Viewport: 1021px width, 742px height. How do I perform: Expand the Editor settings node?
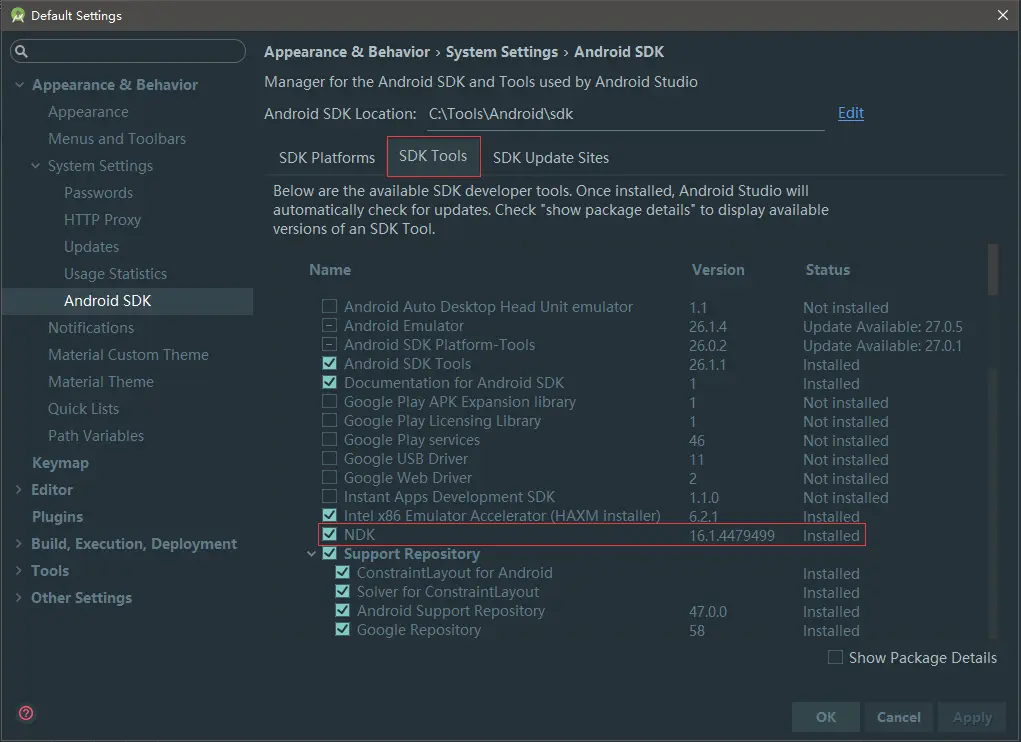tap(19, 489)
